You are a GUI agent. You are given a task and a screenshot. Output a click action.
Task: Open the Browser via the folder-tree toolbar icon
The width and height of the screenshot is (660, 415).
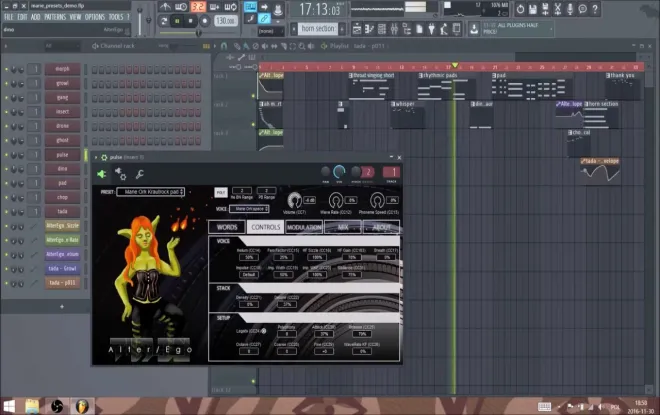coord(407,29)
